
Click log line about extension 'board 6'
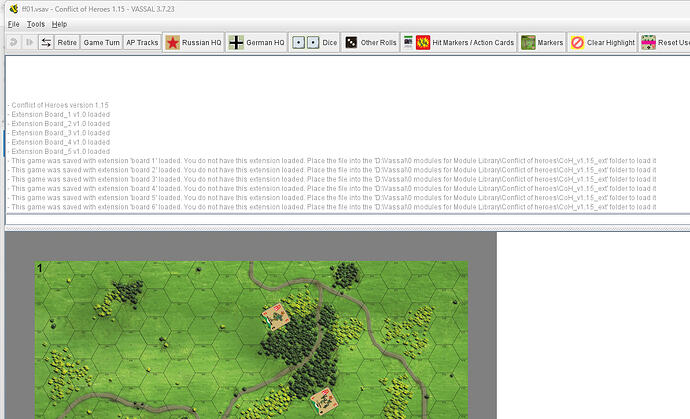[x=332, y=207]
